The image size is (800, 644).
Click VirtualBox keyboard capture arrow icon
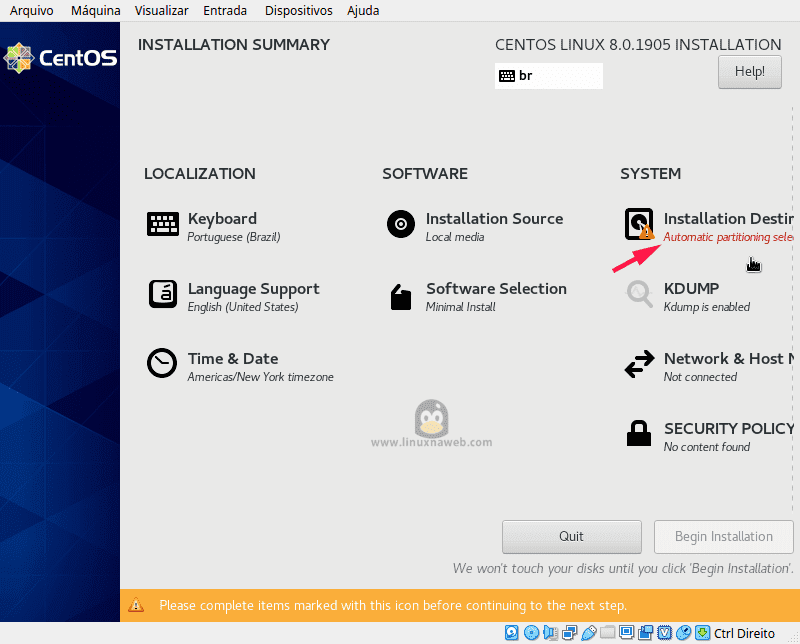point(703,633)
